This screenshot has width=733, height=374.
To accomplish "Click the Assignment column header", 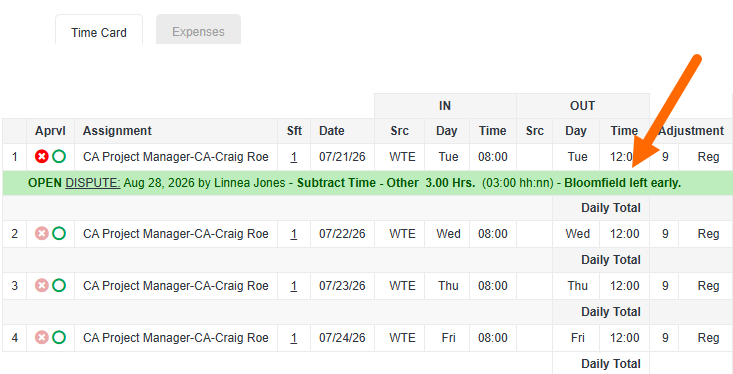I will (117, 131).
